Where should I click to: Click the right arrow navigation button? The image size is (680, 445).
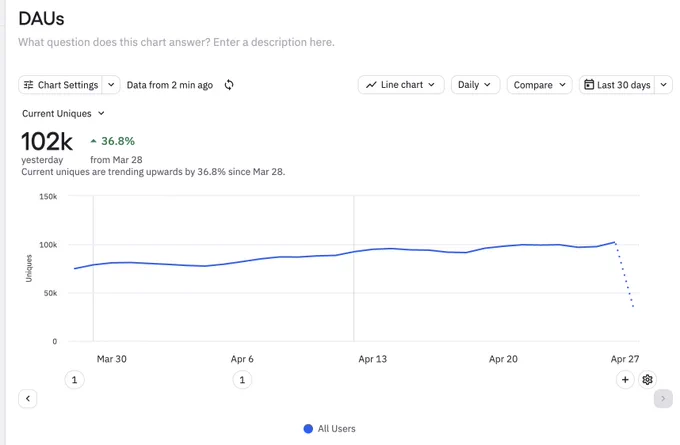coord(663,399)
